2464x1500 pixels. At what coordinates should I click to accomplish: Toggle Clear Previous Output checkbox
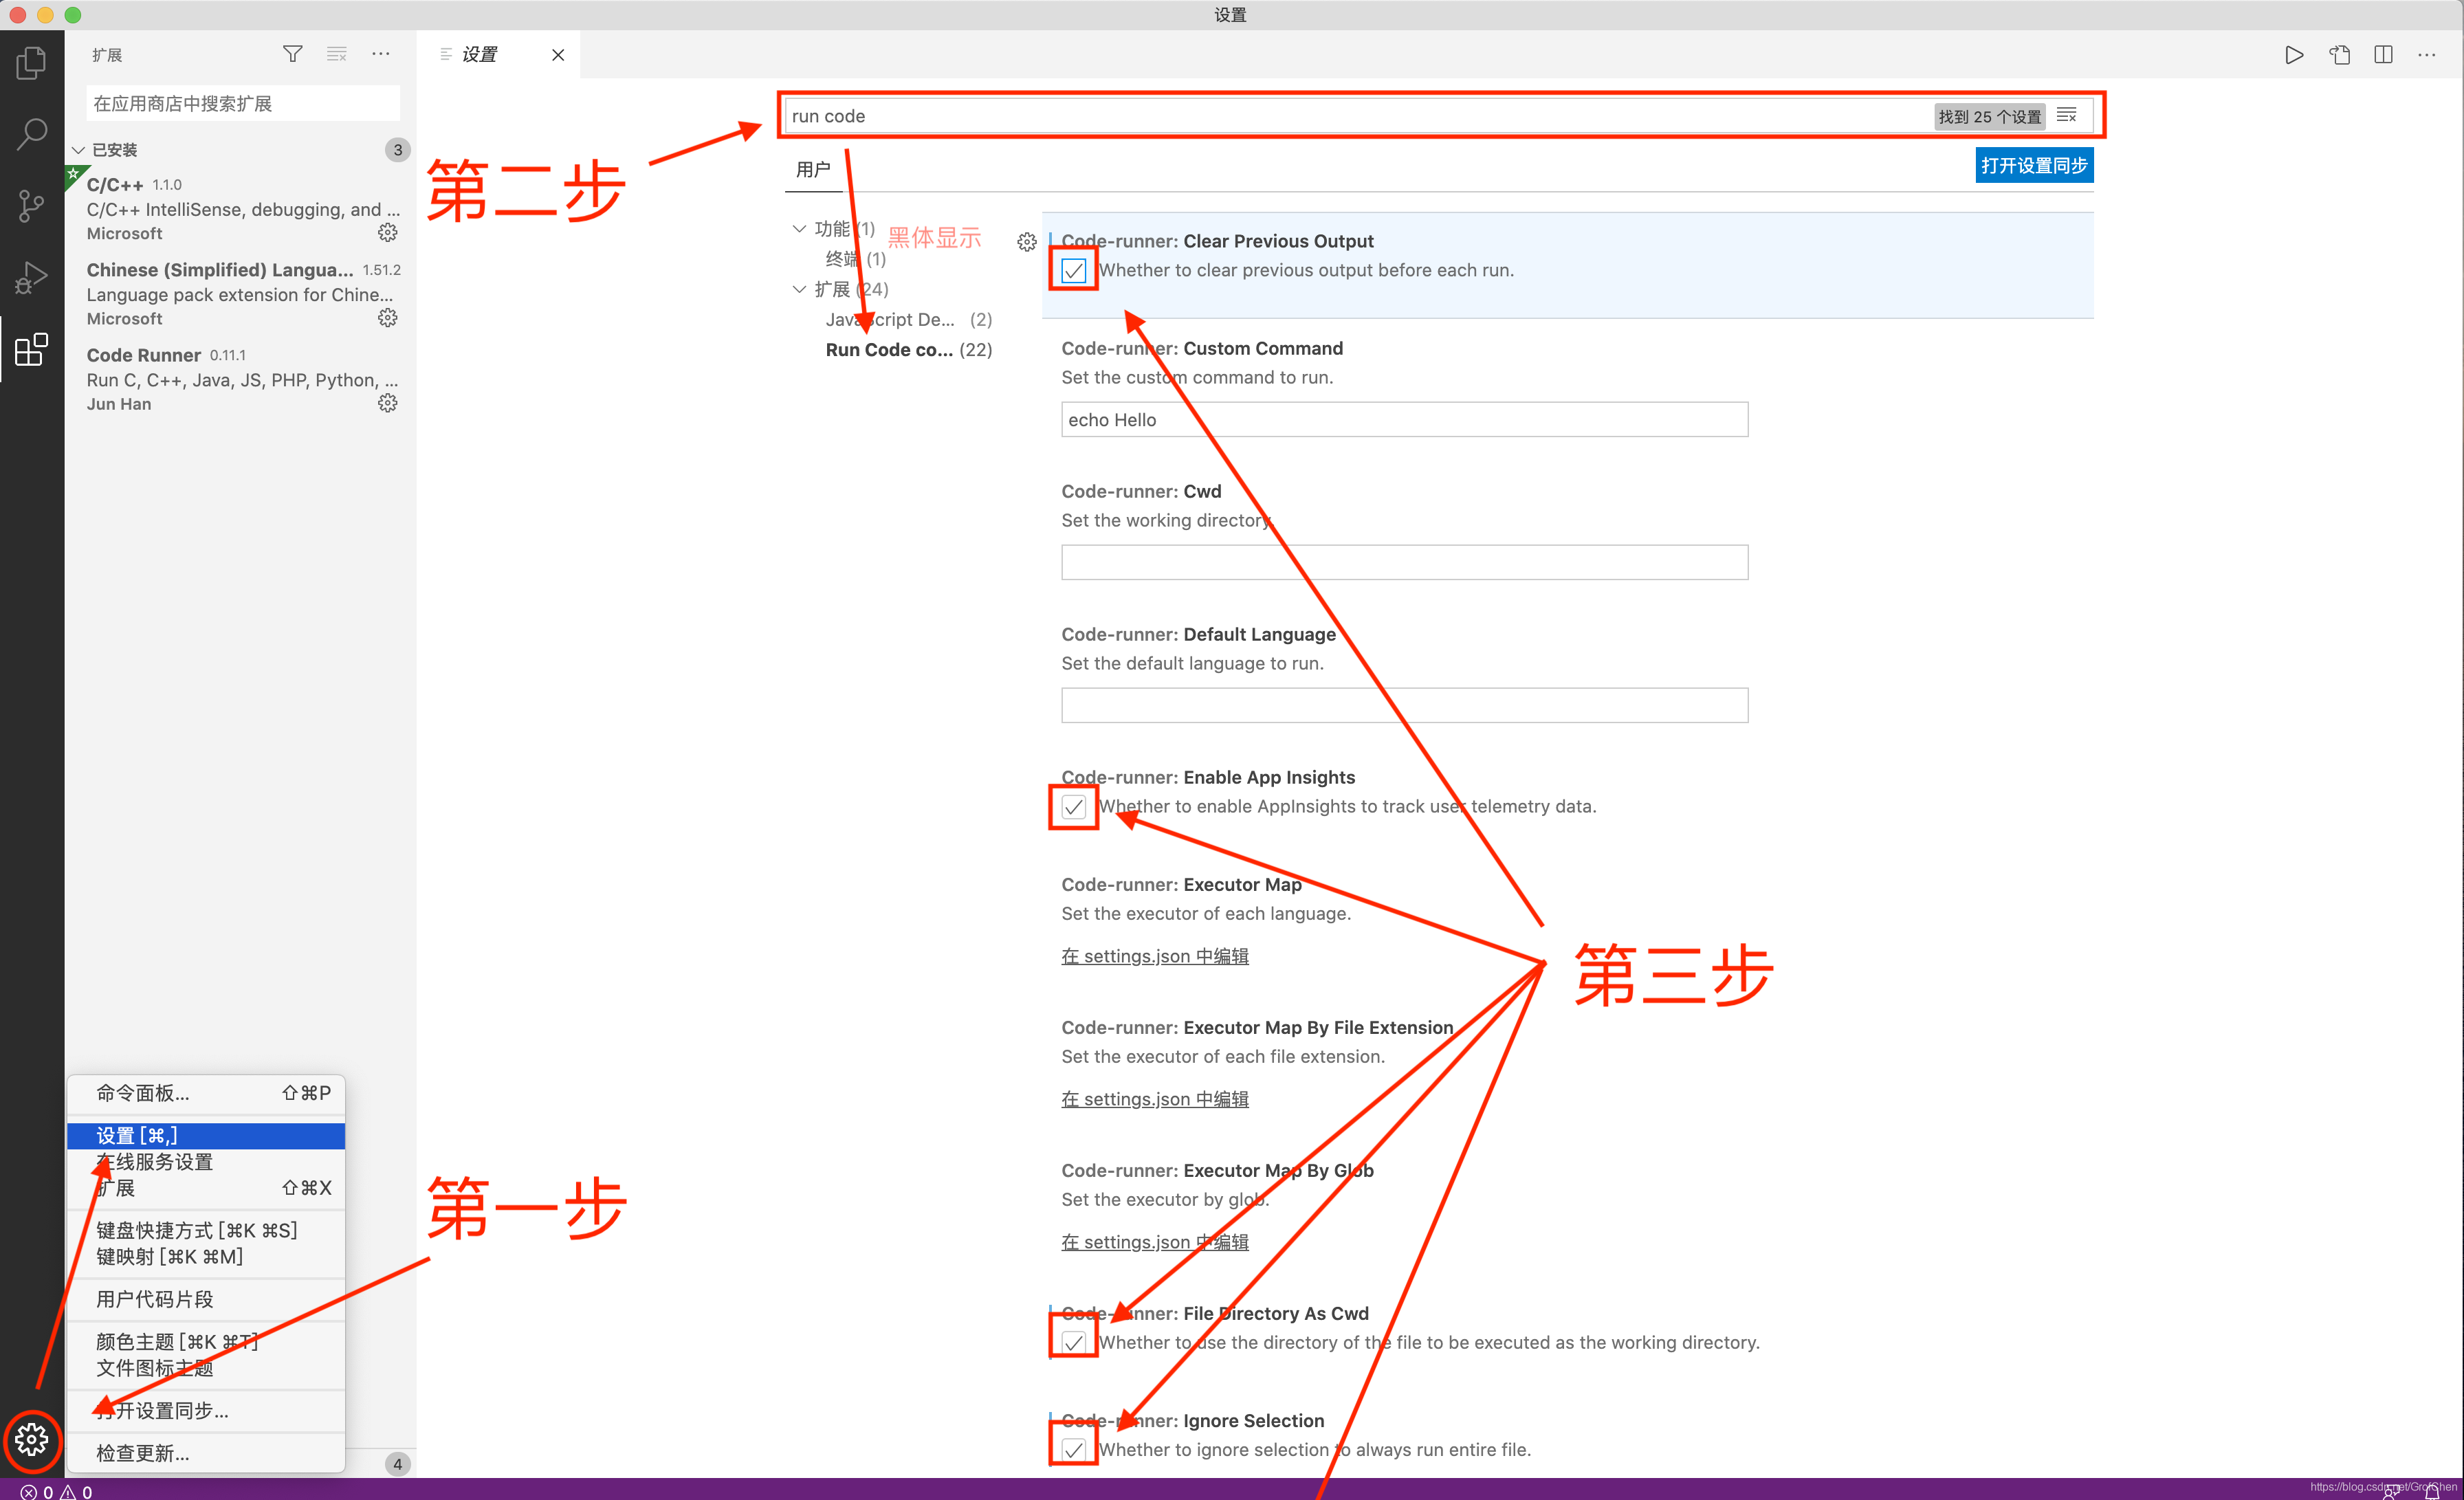click(x=1073, y=271)
